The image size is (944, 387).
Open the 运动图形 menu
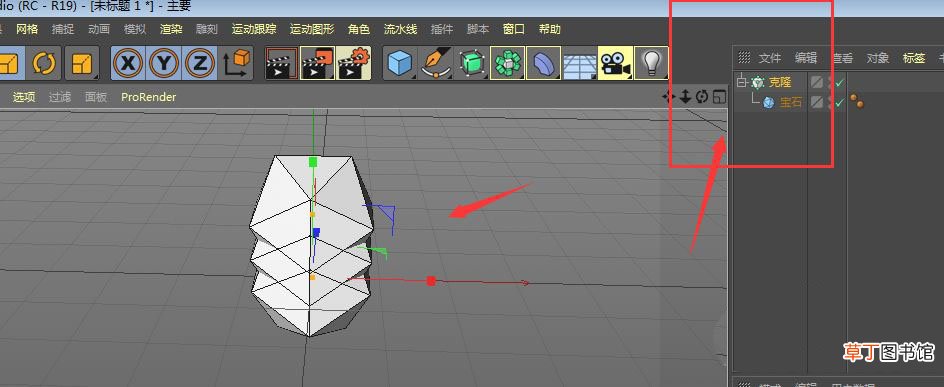point(312,29)
